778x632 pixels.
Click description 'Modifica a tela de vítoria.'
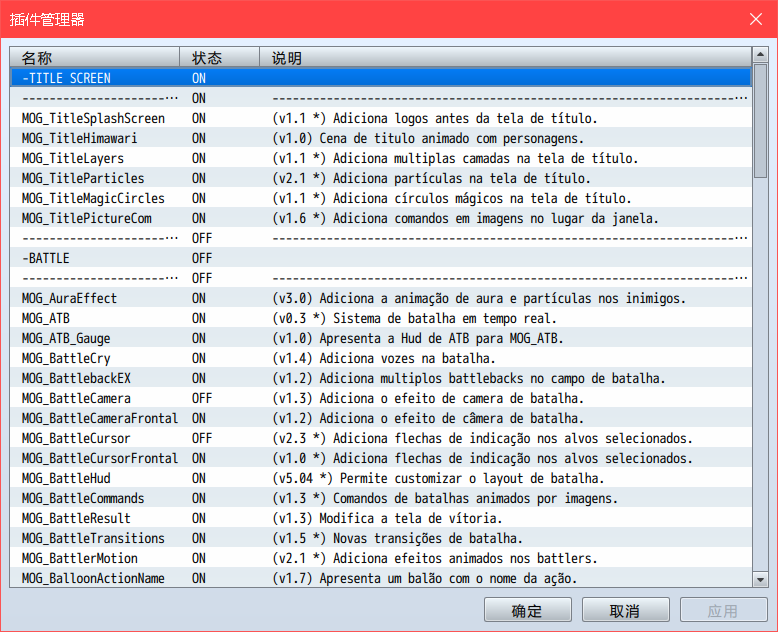411,518
